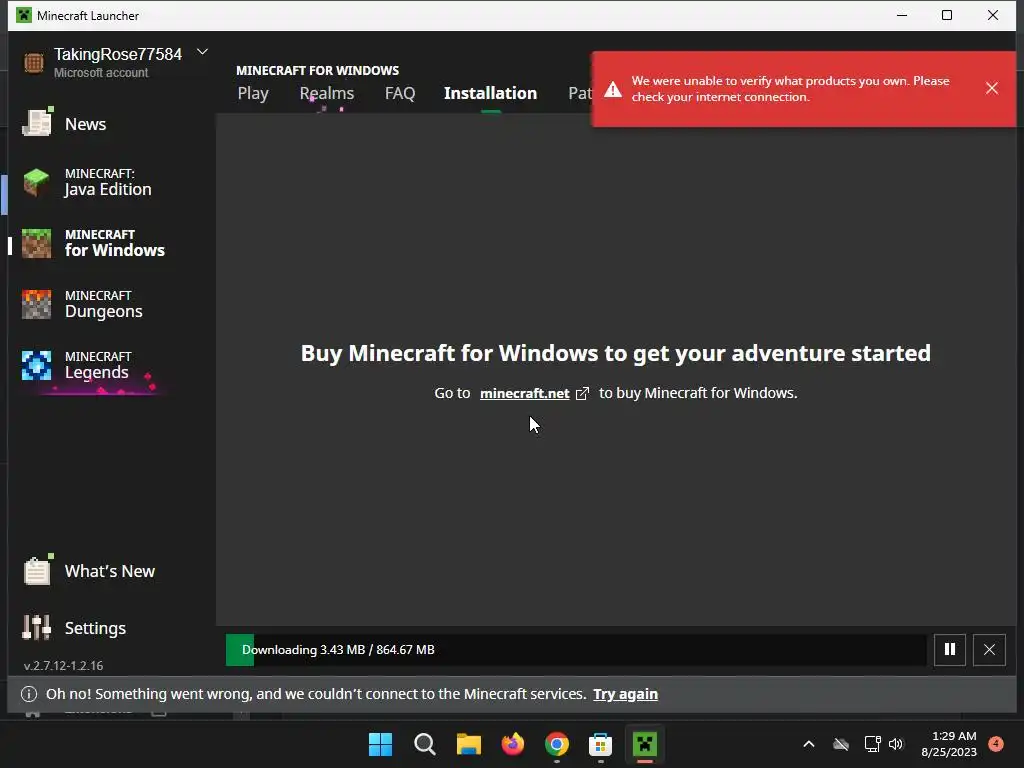Click the download progress bar
Viewport: 1024px width, 768px height.
(576, 650)
